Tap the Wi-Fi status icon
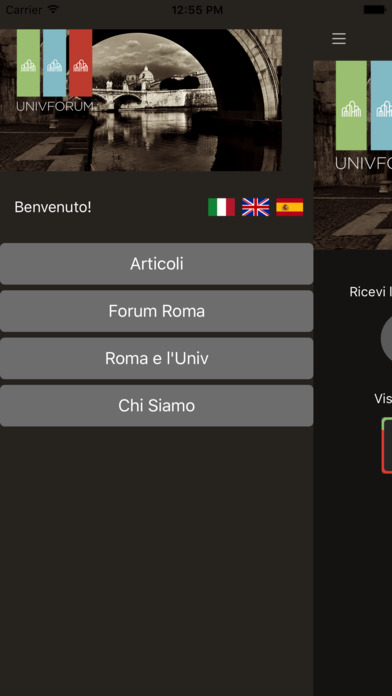Screen dimensions: 392x696 coord(53,9)
